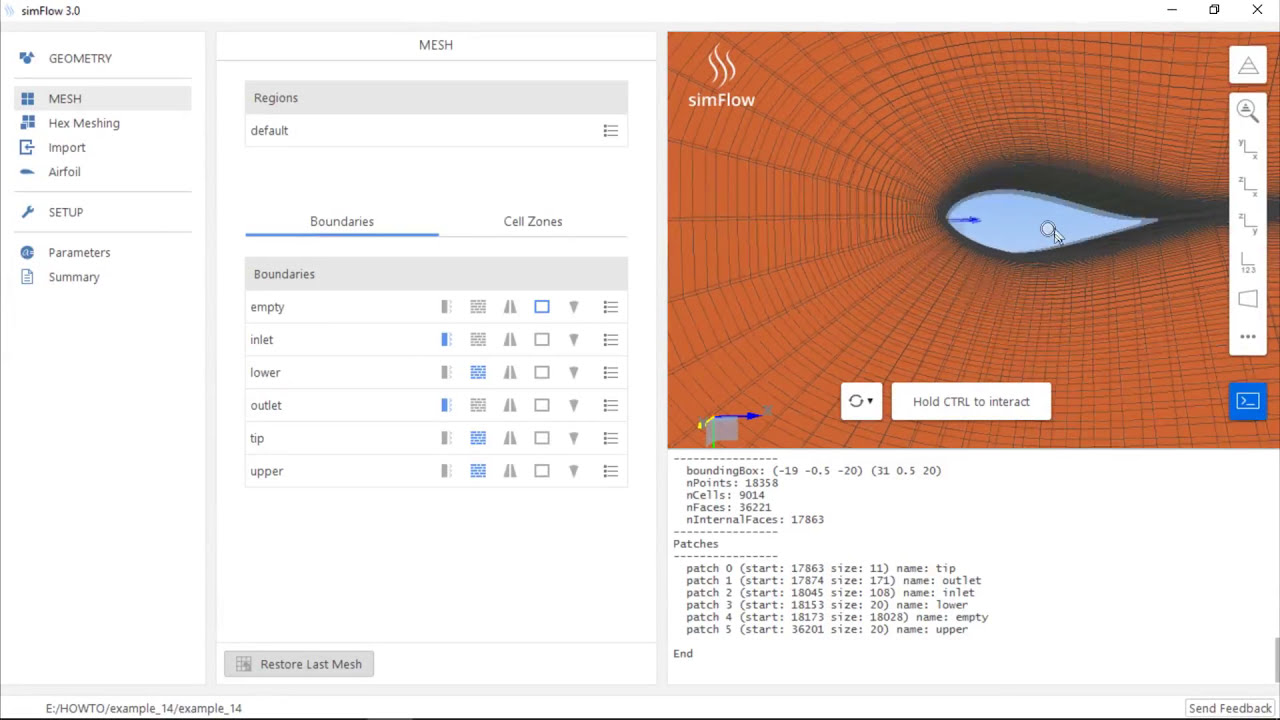Click the Restore Last Mesh button
The width and height of the screenshot is (1280, 720).
[x=298, y=663]
